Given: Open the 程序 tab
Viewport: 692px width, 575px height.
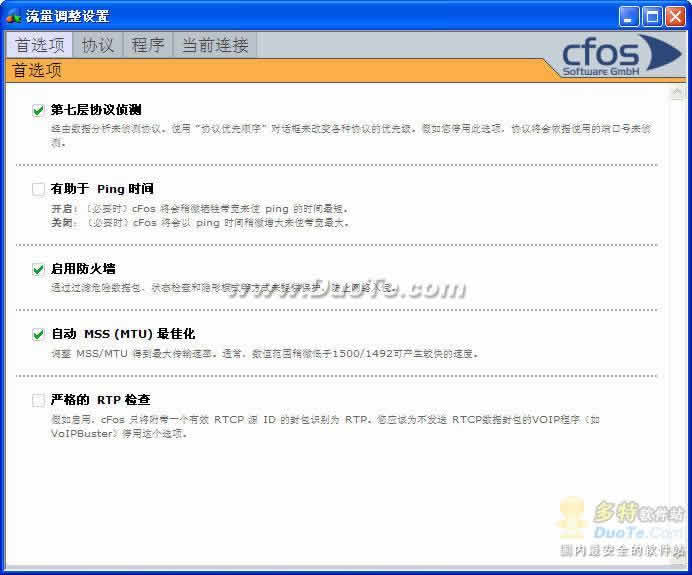Looking at the screenshot, I should (x=147, y=45).
